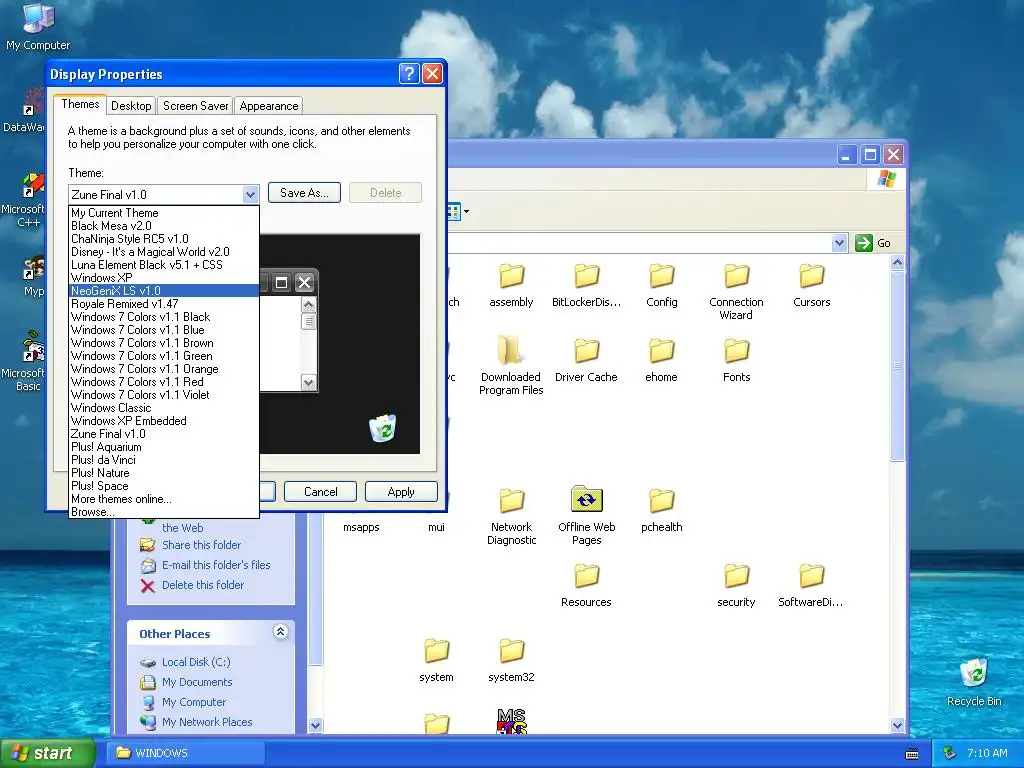Choose Royale Remixed v1.47 theme

[164, 304]
